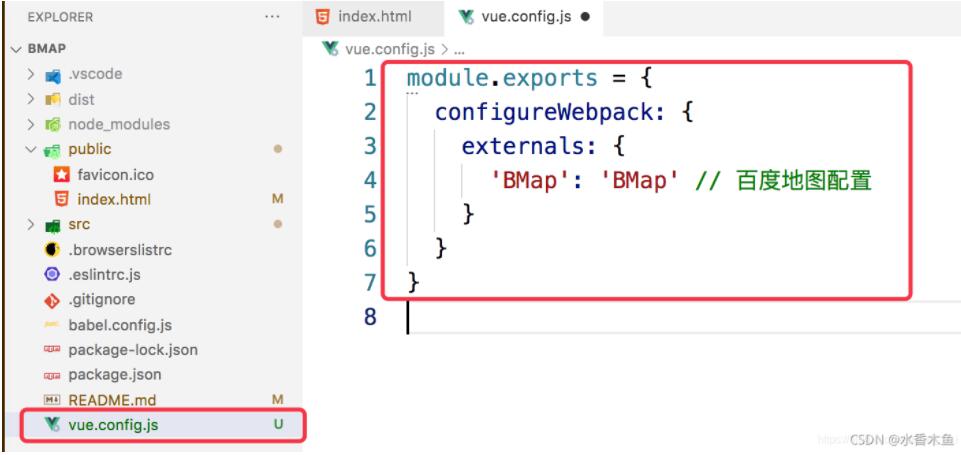This screenshot has height=455, width=961.
Task: Click the M status badge on README.md
Action: click(x=278, y=400)
